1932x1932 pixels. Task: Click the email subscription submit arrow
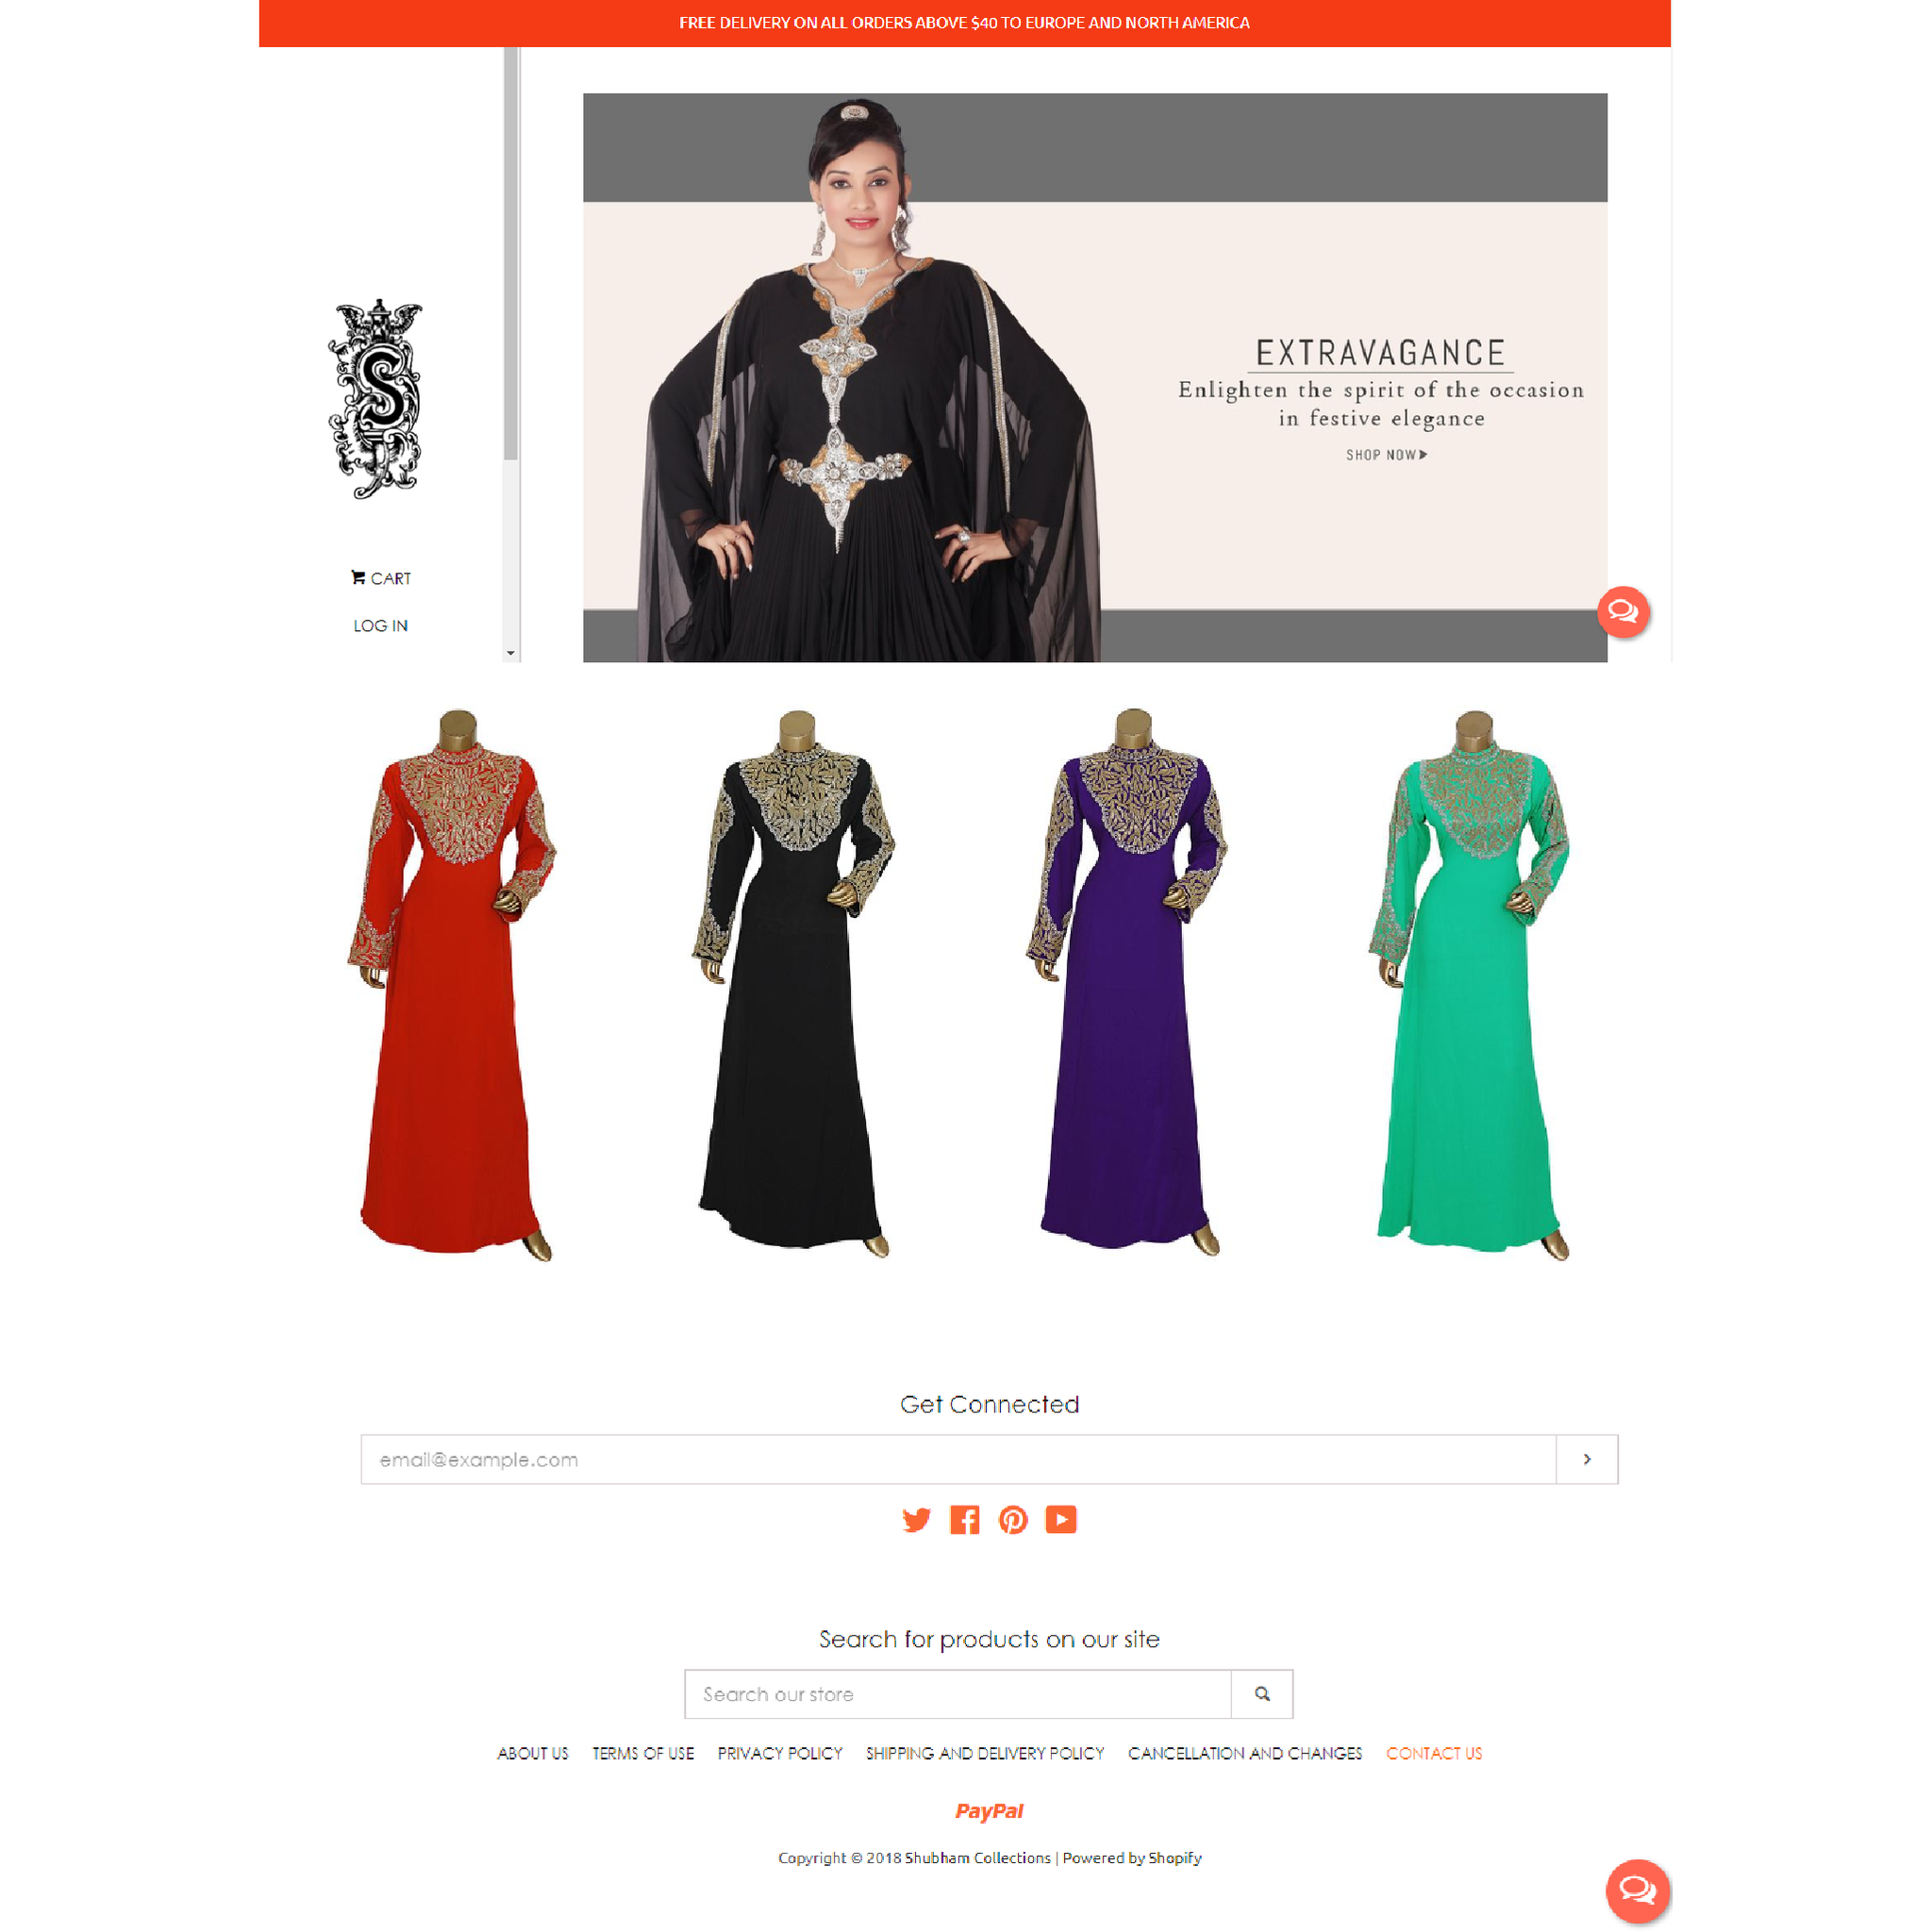(1587, 1457)
